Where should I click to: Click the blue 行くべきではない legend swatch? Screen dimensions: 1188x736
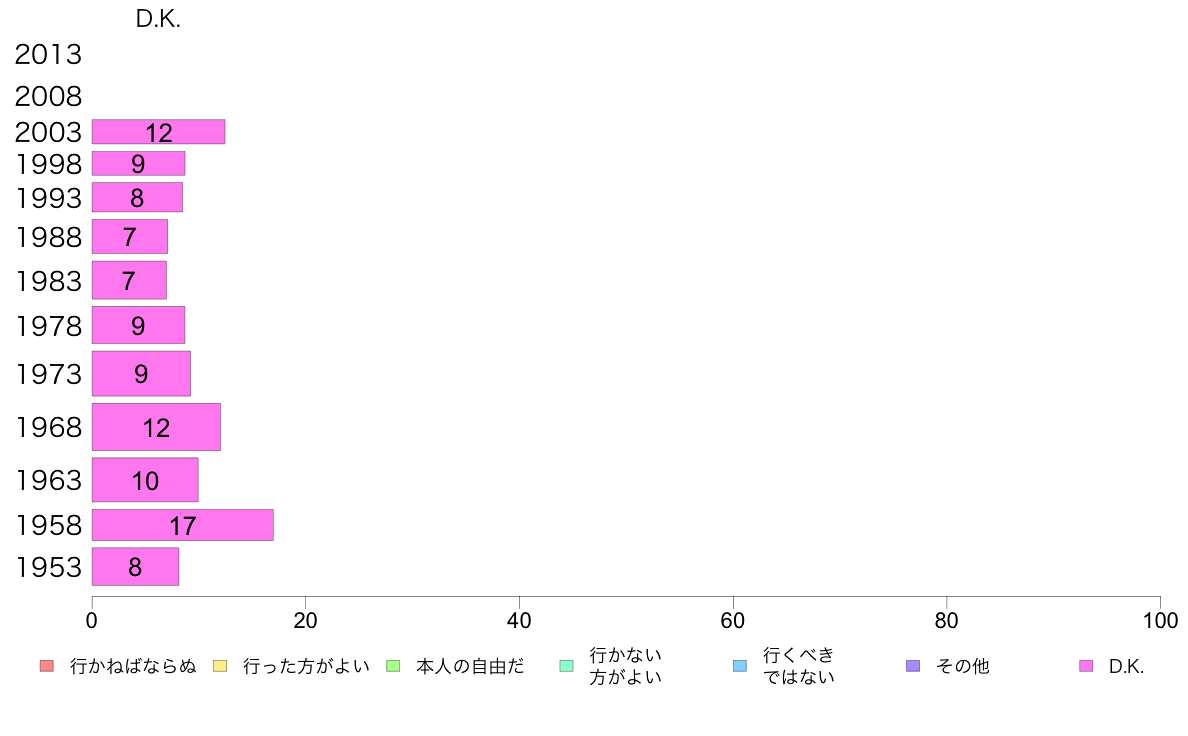(740, 666)
